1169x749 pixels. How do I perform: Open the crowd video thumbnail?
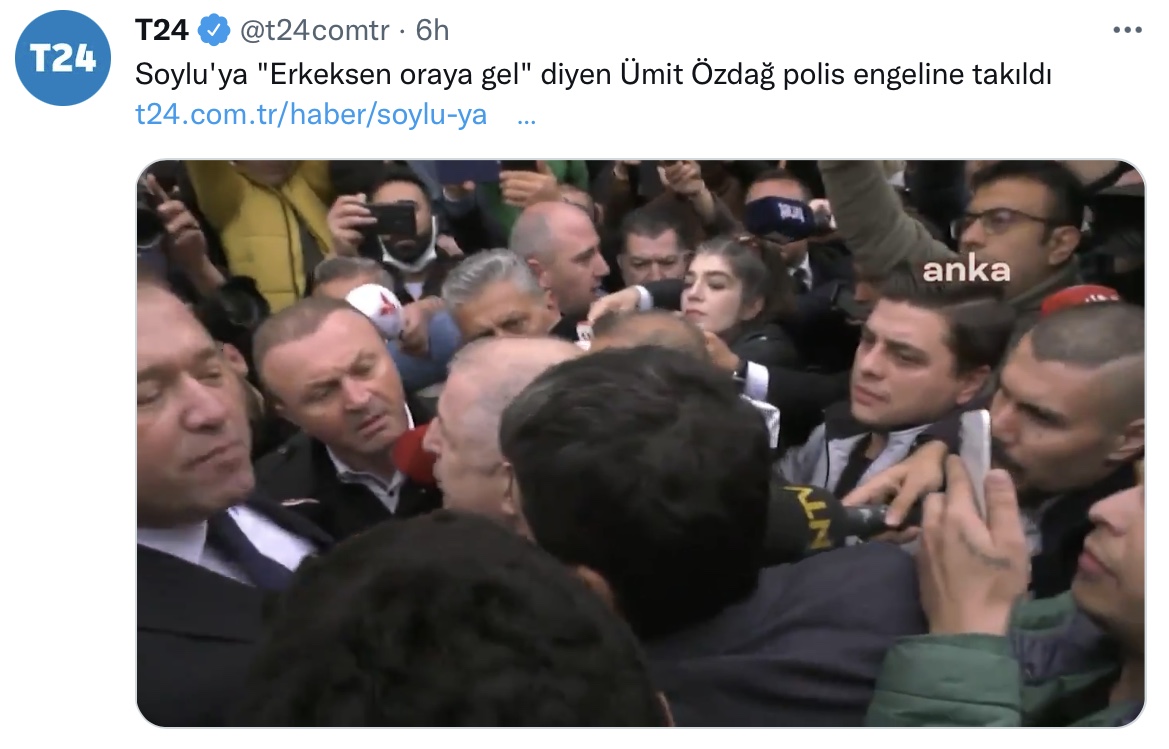click(640, 443)
